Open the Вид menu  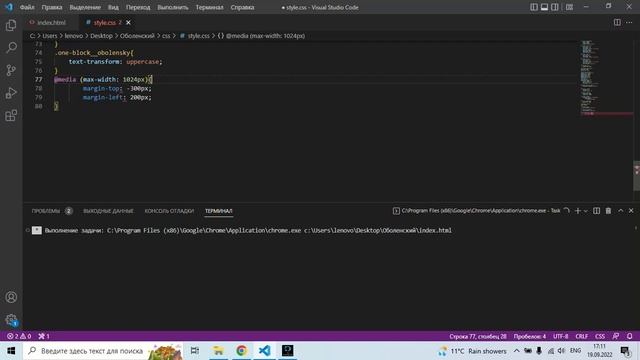click(x=113, y=7)
